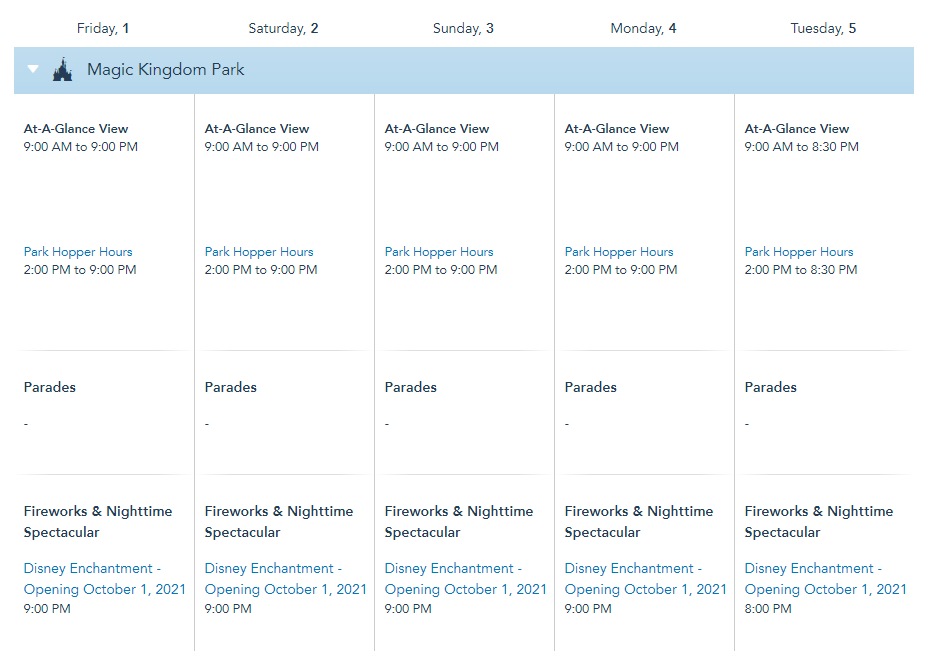The image size is (929, 651).
Task: Click Monday's Disney Enchantment fireworks link
Action: pyautogui.click(x=633, y=579)
